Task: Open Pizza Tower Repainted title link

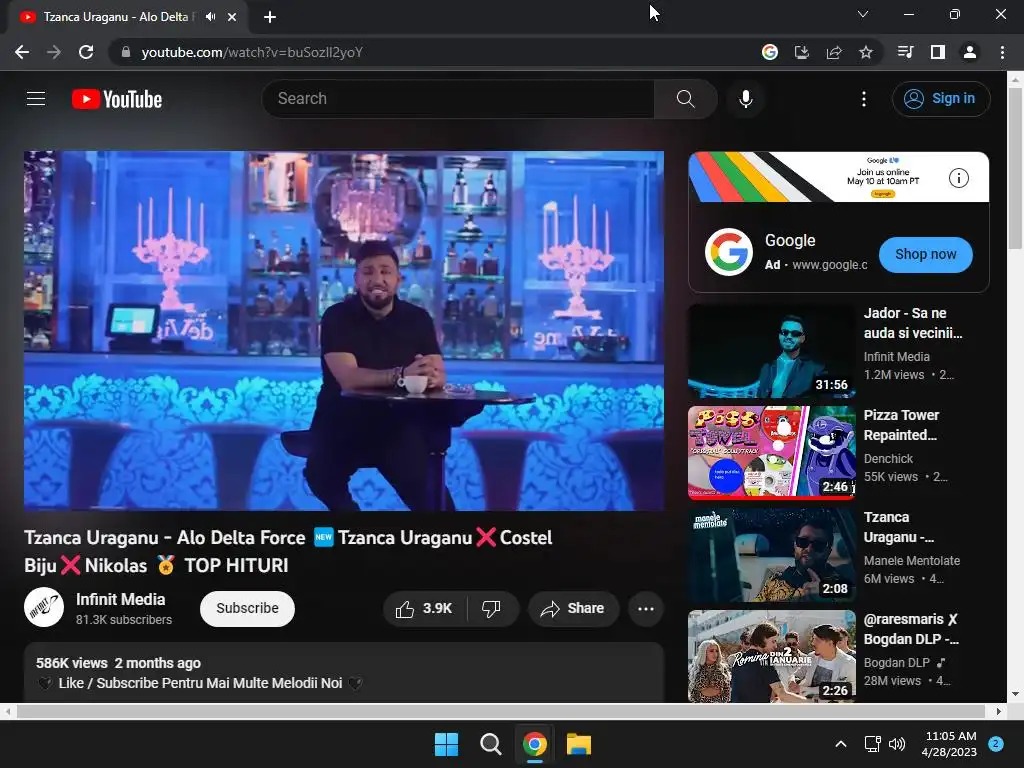Action: point(901,425)
